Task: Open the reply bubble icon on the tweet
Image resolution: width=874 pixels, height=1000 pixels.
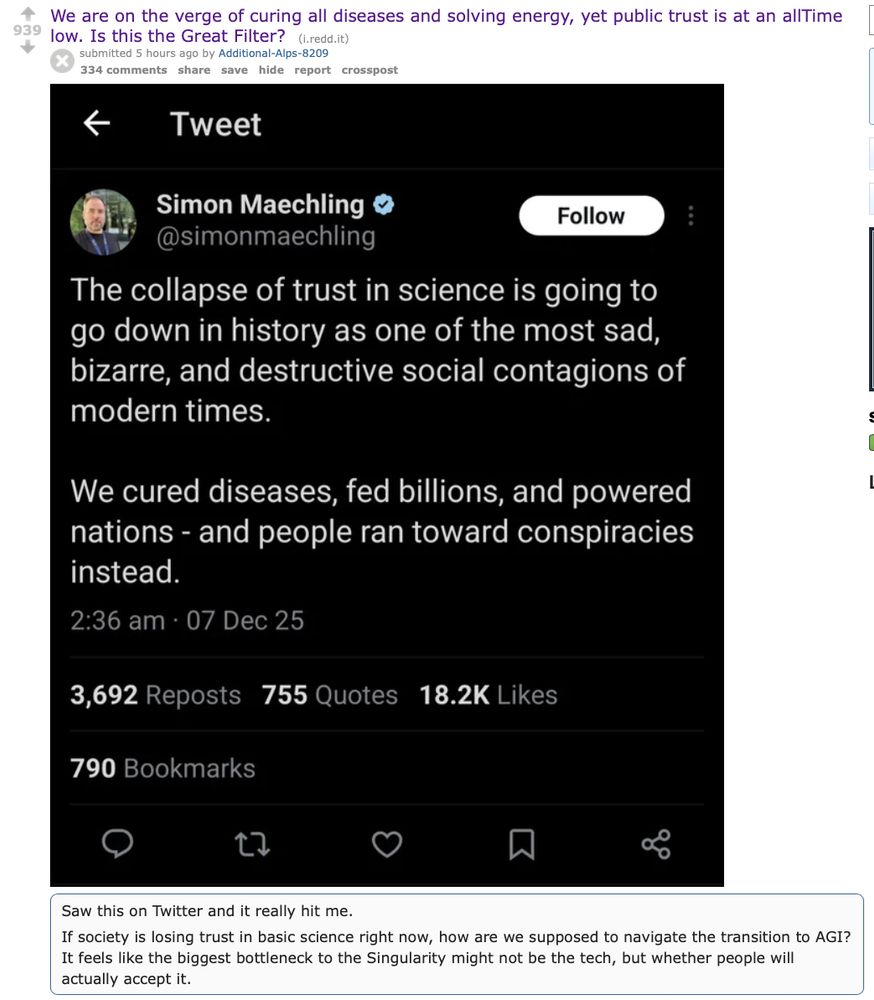Action: [x=117, y=843]
